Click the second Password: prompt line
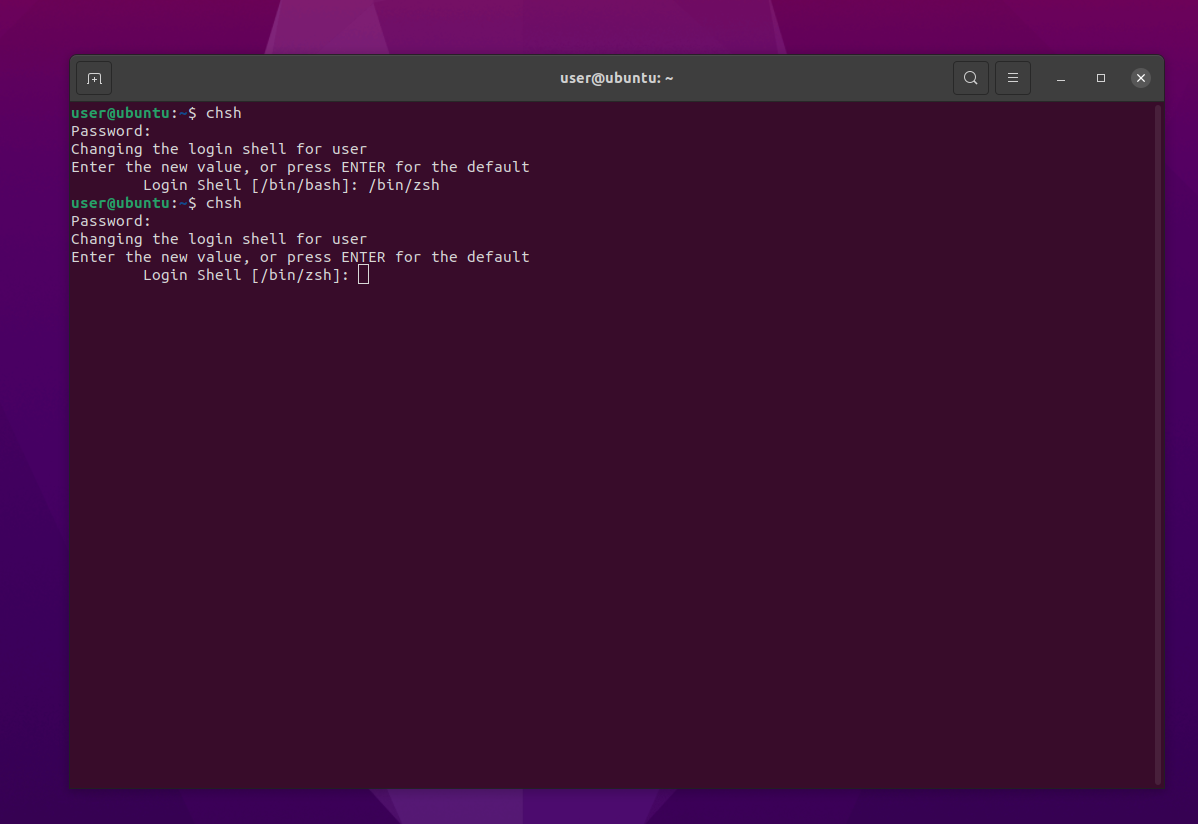Image resolution: width=1198 pixels, height=824 pixels. [111, 221]
